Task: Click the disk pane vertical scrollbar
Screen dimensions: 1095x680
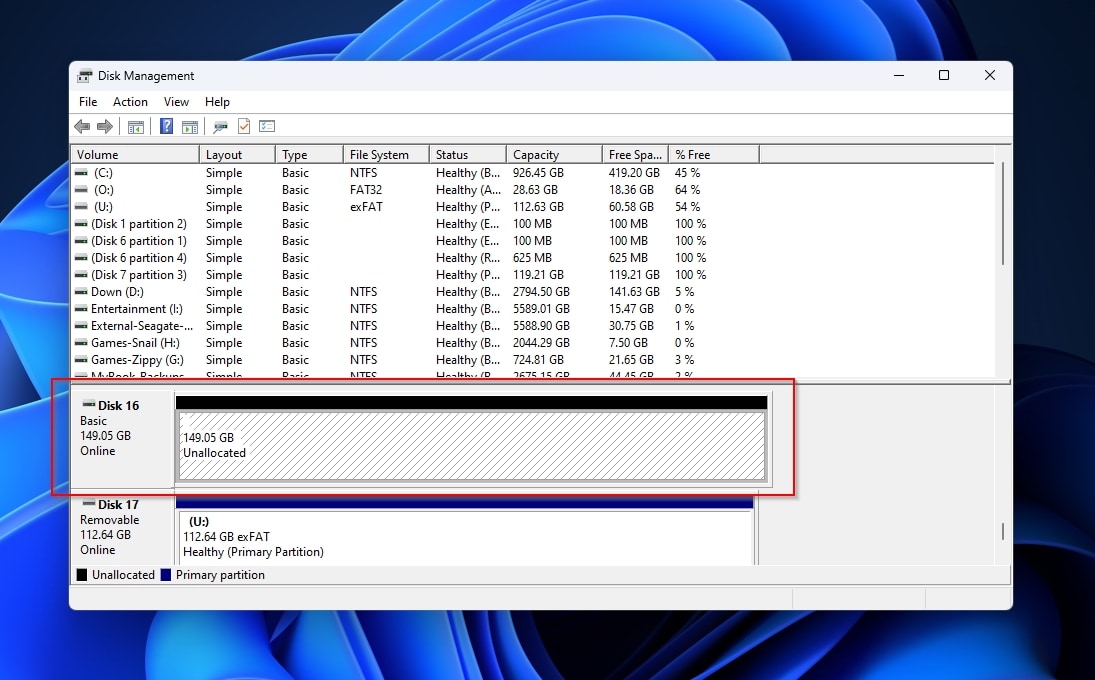Action: coord(1003,531)
